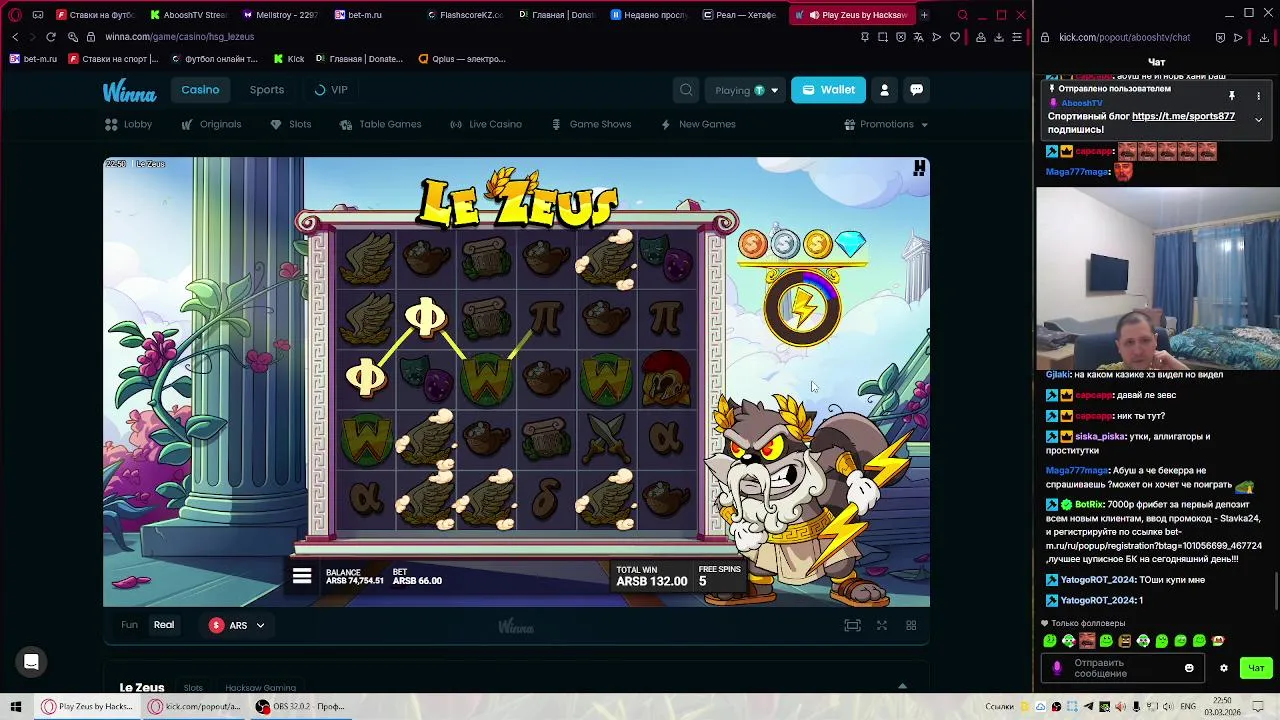Click the kick.com chat address bar
Image resolution: width=1280 pixels, height=720 pixels.
click(x=1125, y=37)
